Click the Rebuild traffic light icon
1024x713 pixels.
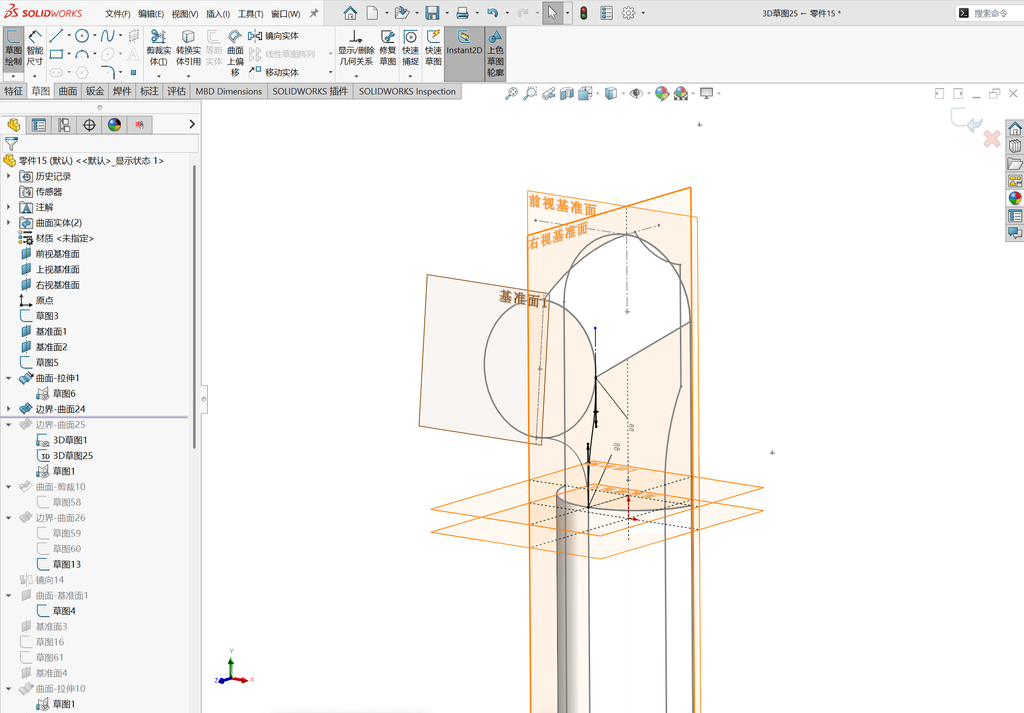tap(584, 13)
